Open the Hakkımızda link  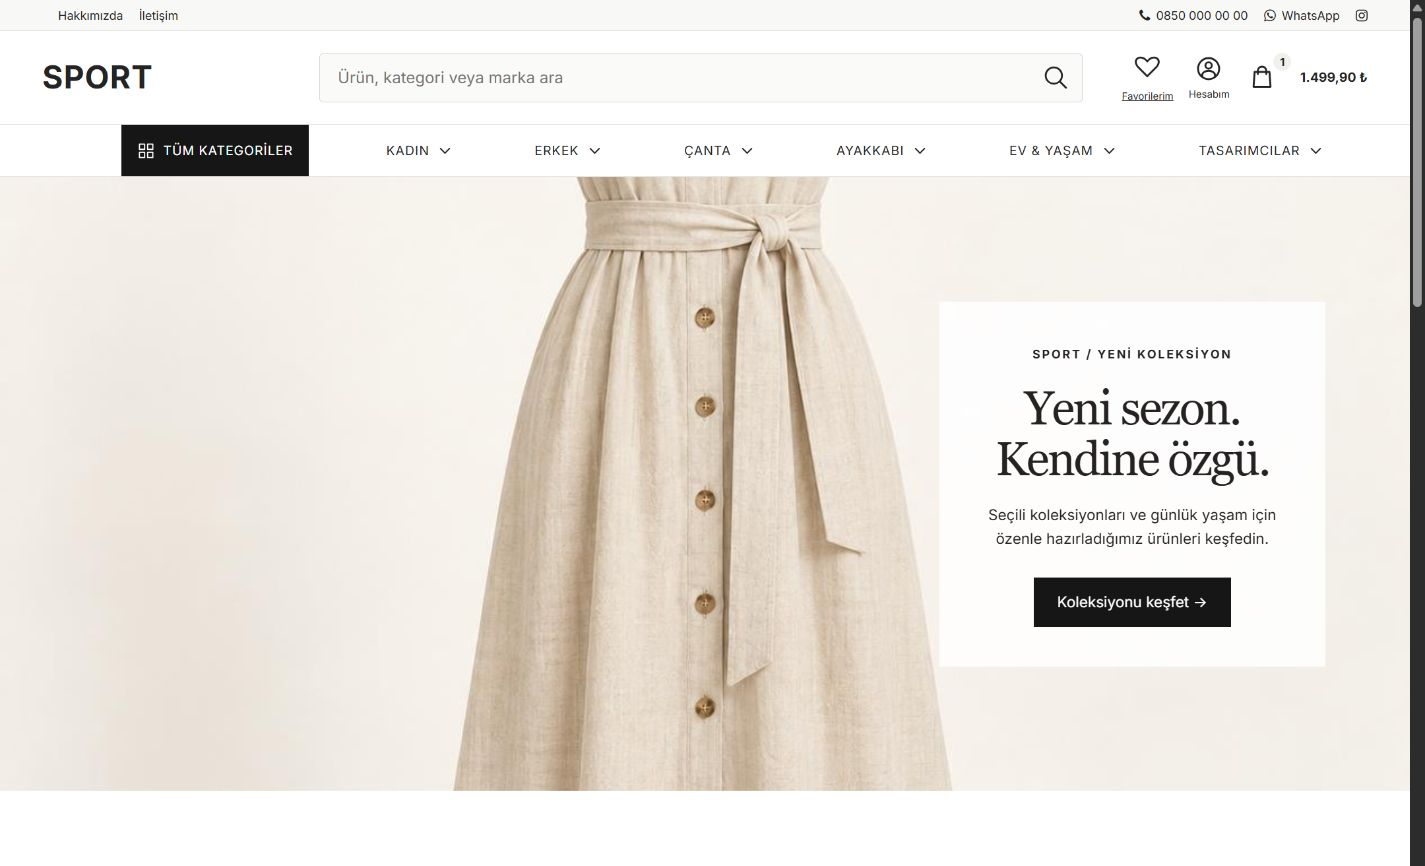90,16
